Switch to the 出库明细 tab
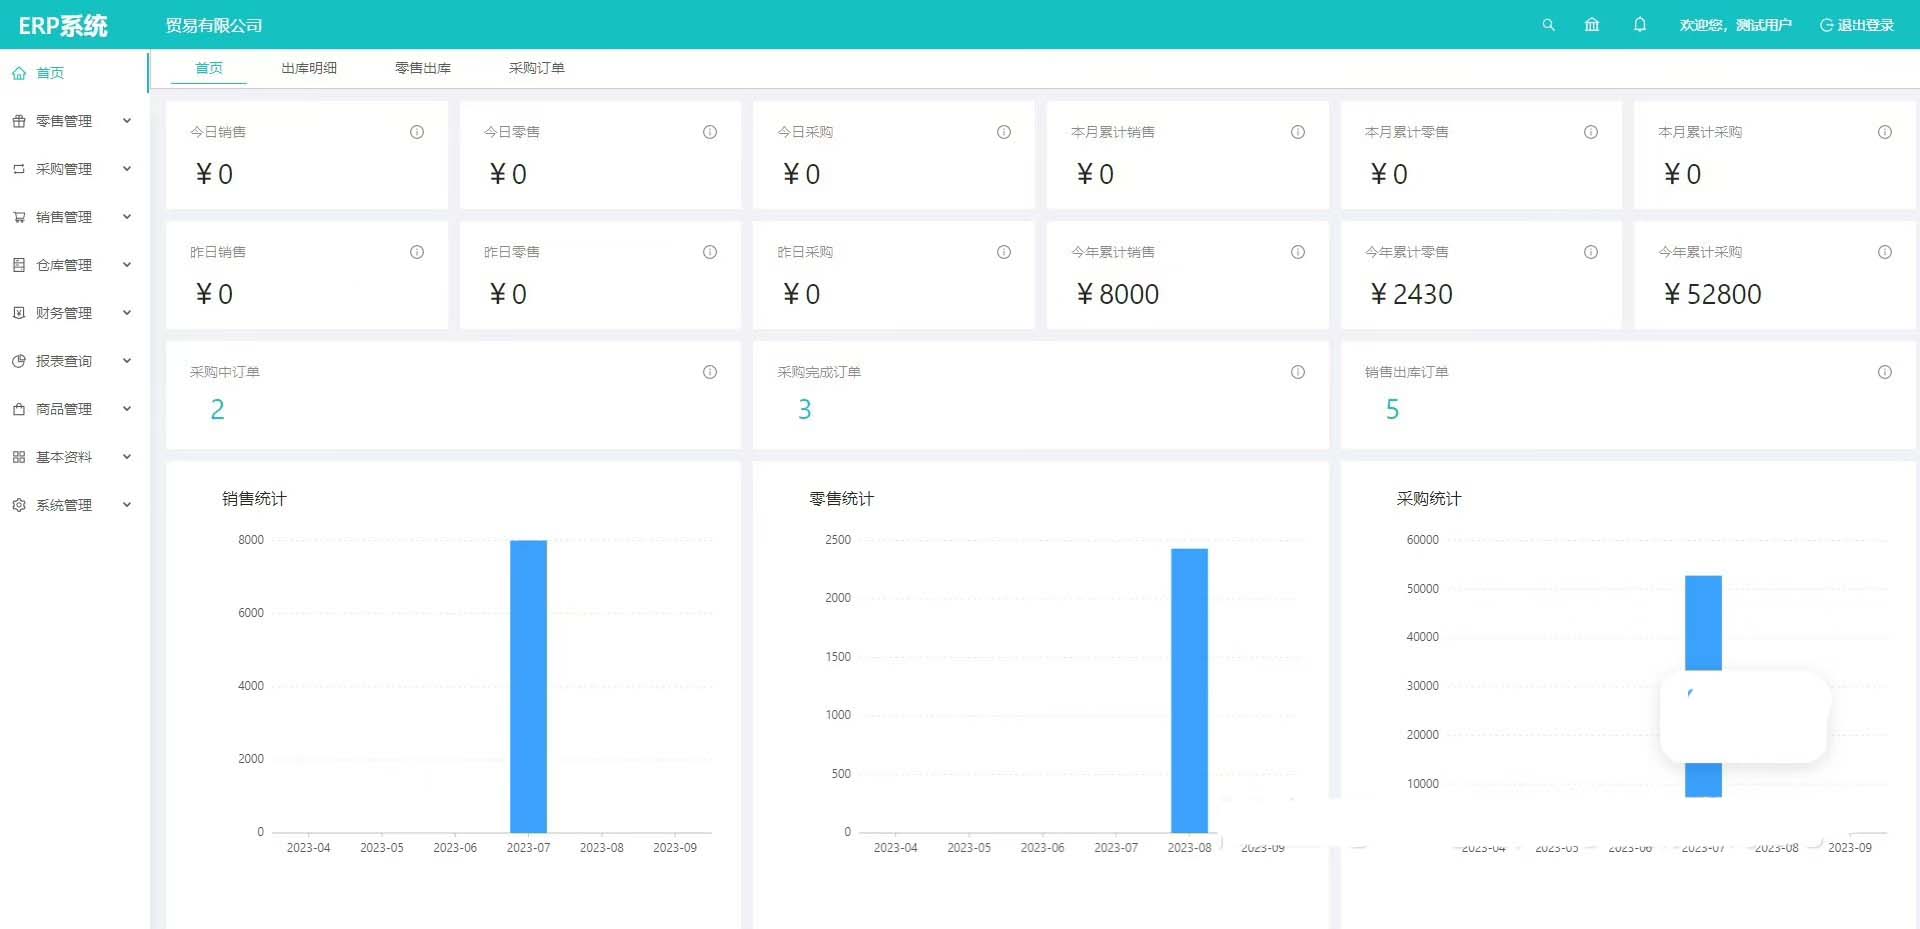1920x929 pixels. (309, 68)
